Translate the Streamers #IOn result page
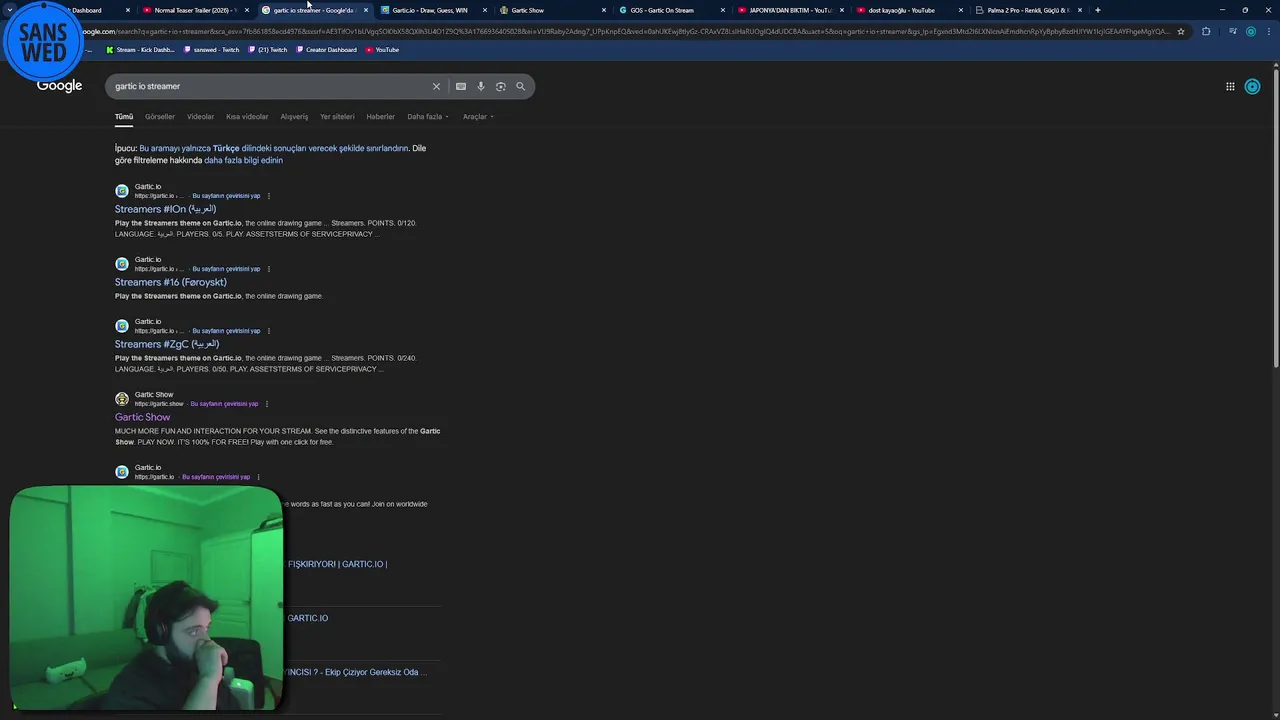1280x720 pixels. [226, 196]
